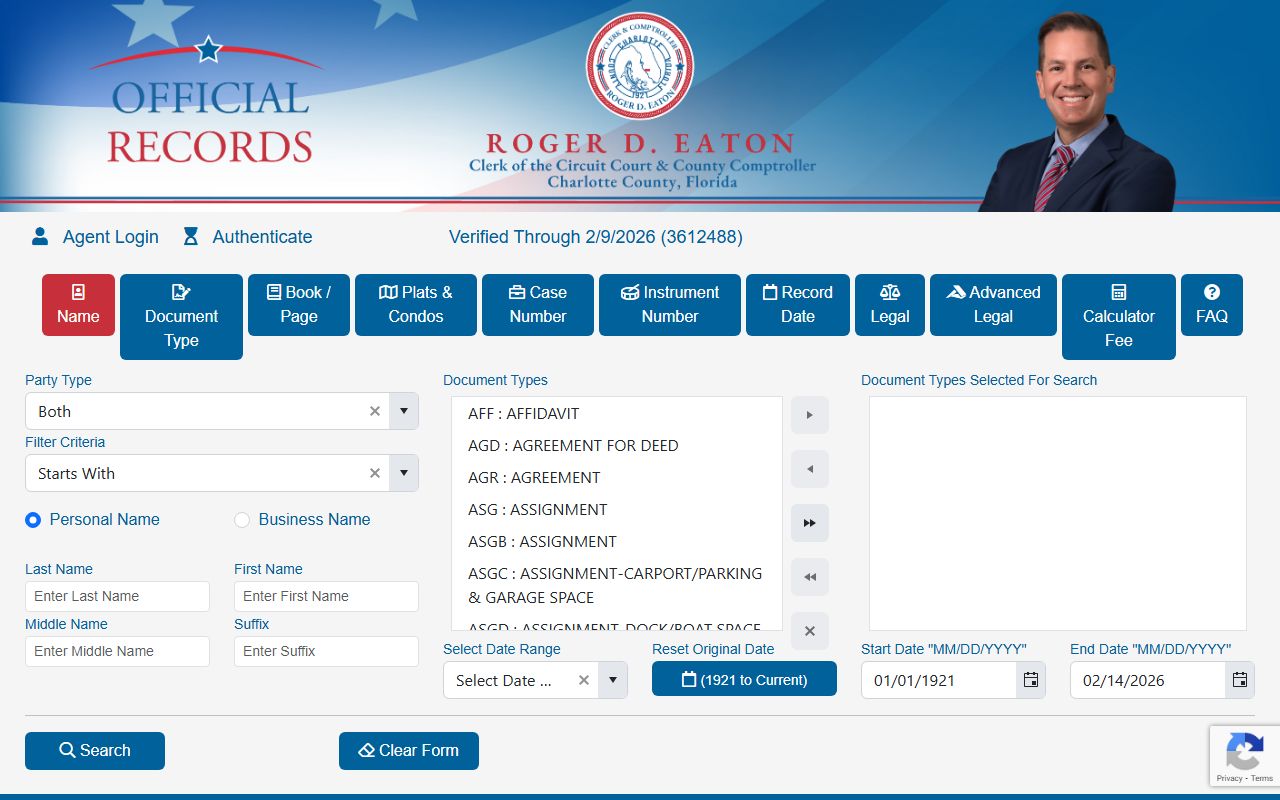
Task: Select the Business Name radio button
Action: (x=242, y=520)
